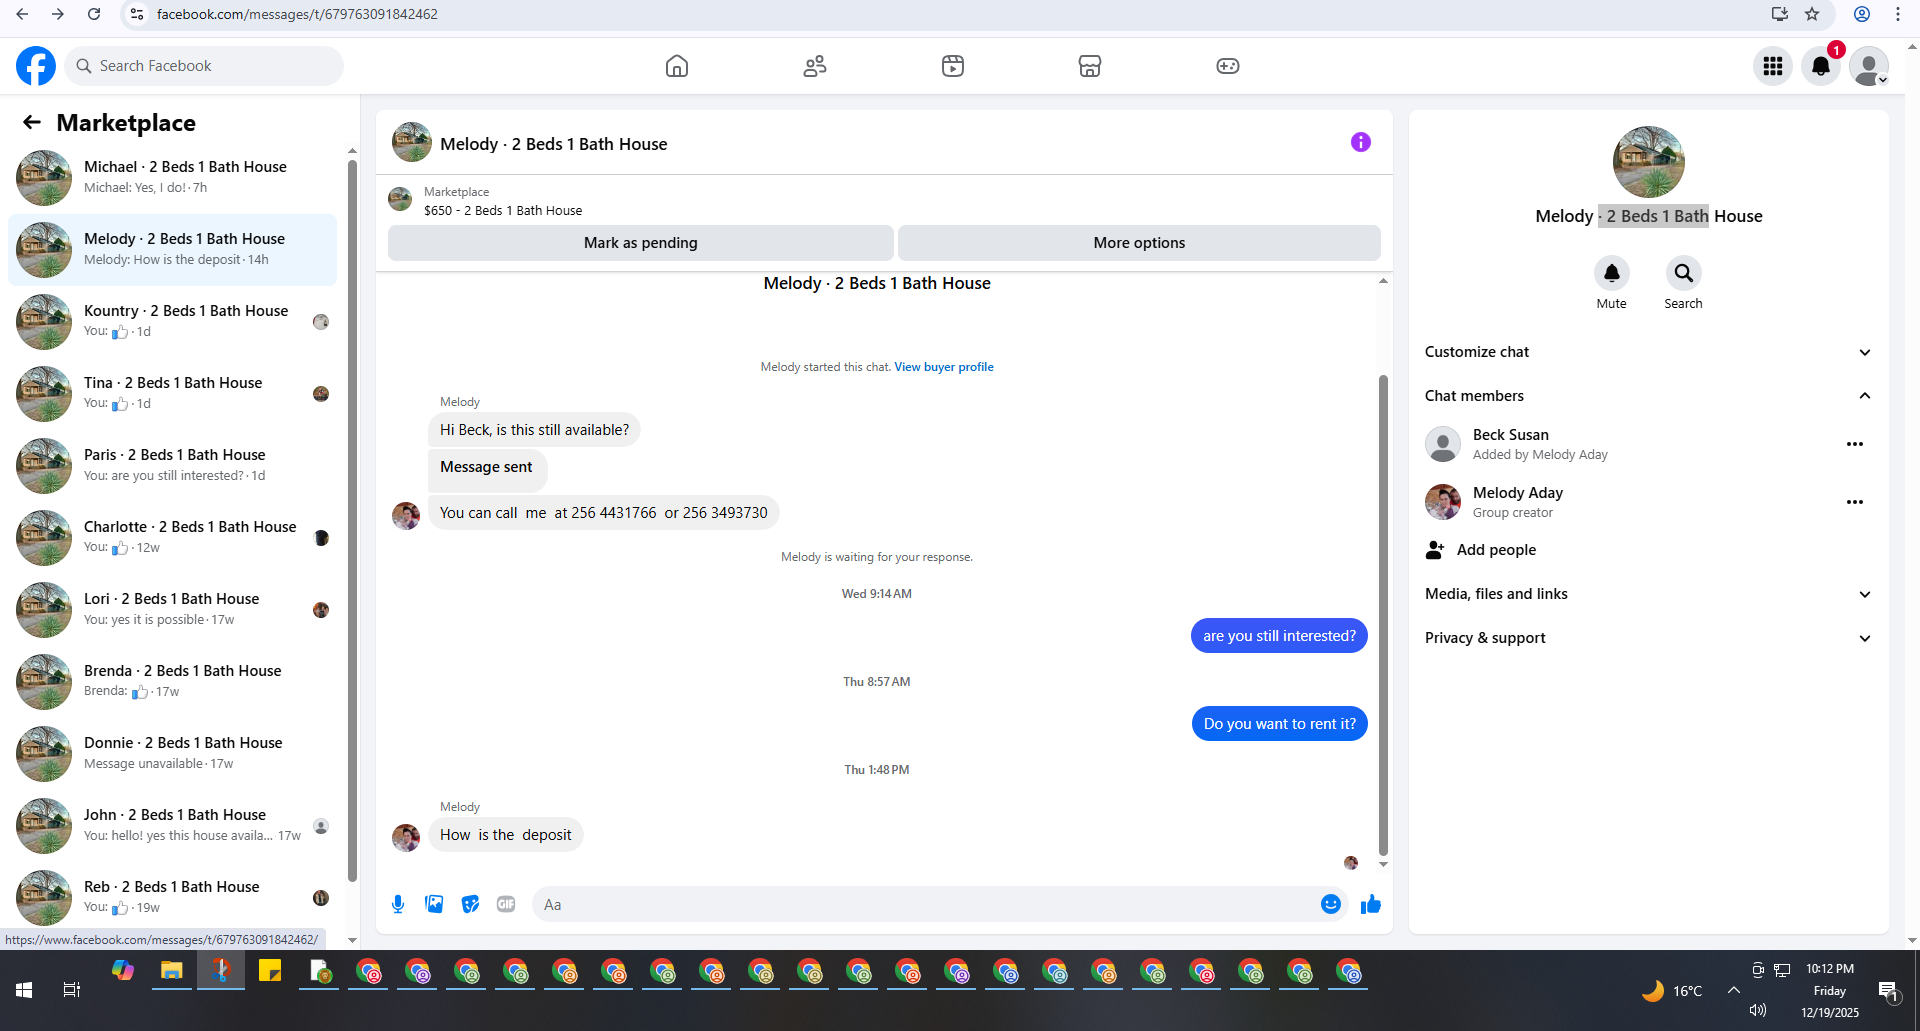Send a thumbs-up like
1920x1031 pixels.
(1371, 904)
